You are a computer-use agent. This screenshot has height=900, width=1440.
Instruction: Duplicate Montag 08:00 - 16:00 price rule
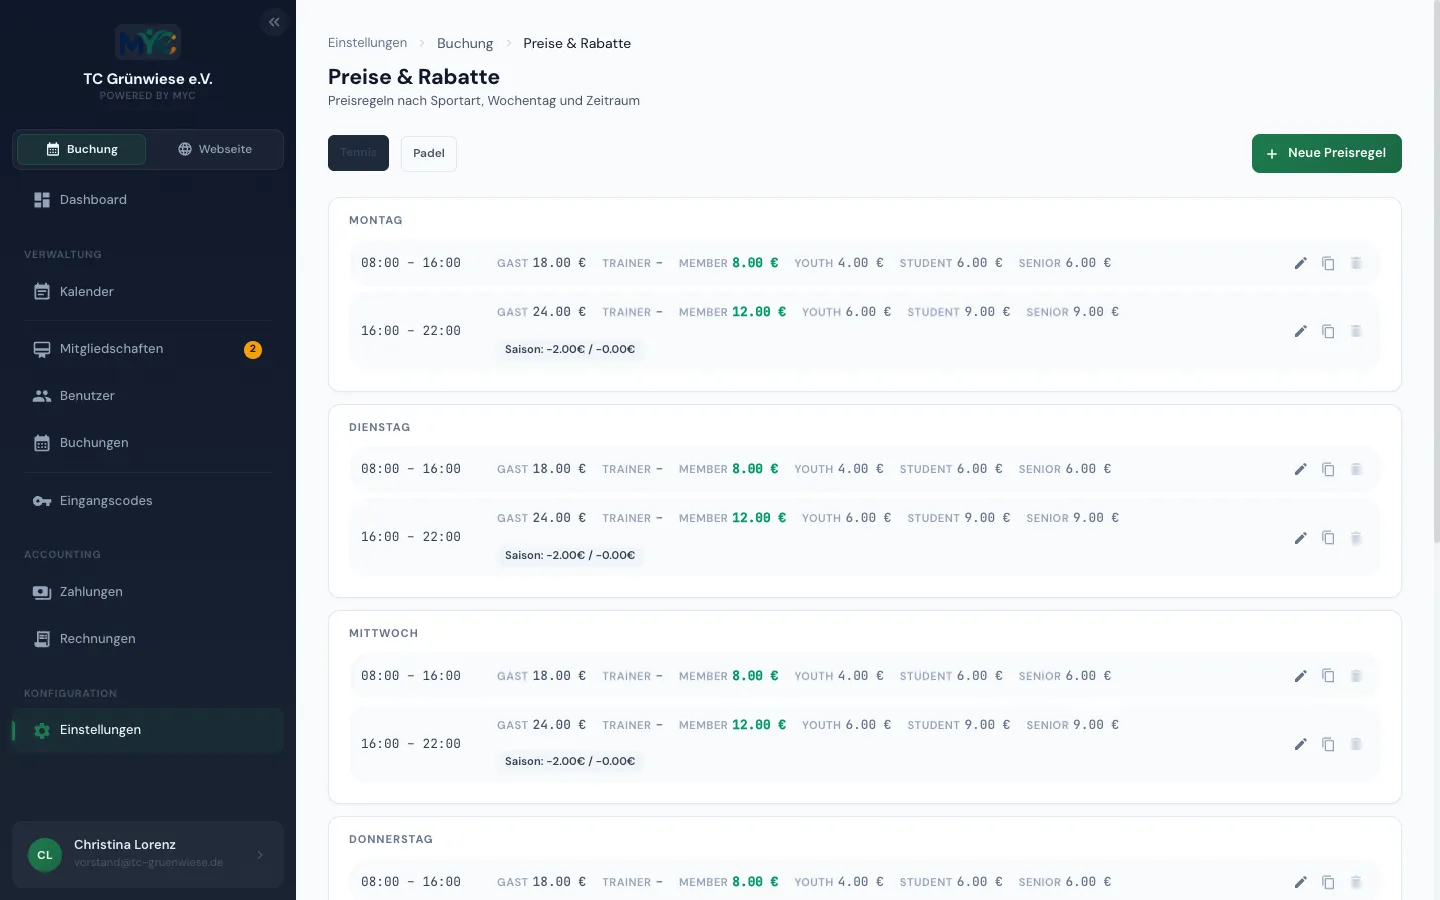1328,263
